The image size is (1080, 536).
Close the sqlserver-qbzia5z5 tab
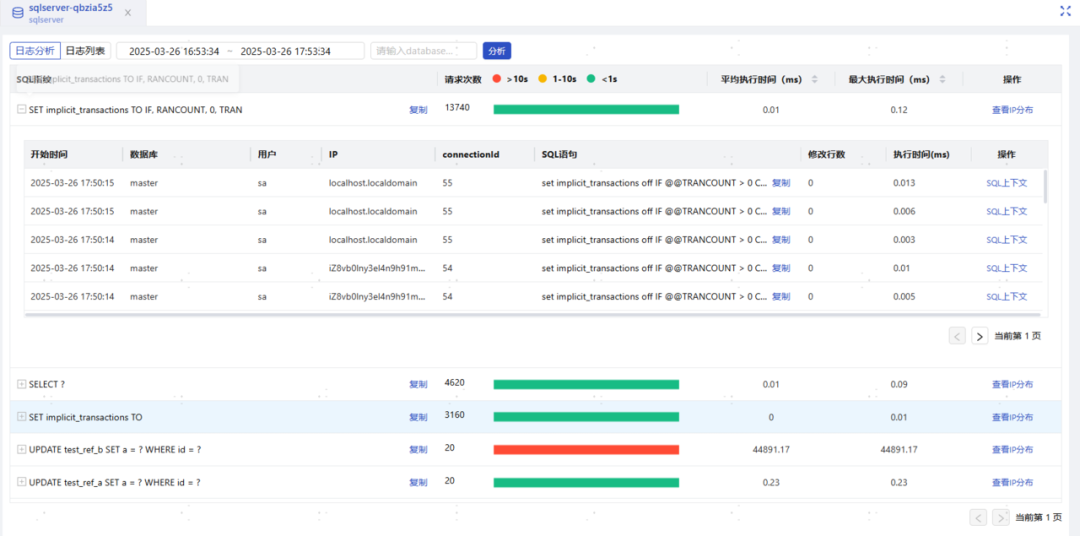click(x=127, y=12)
